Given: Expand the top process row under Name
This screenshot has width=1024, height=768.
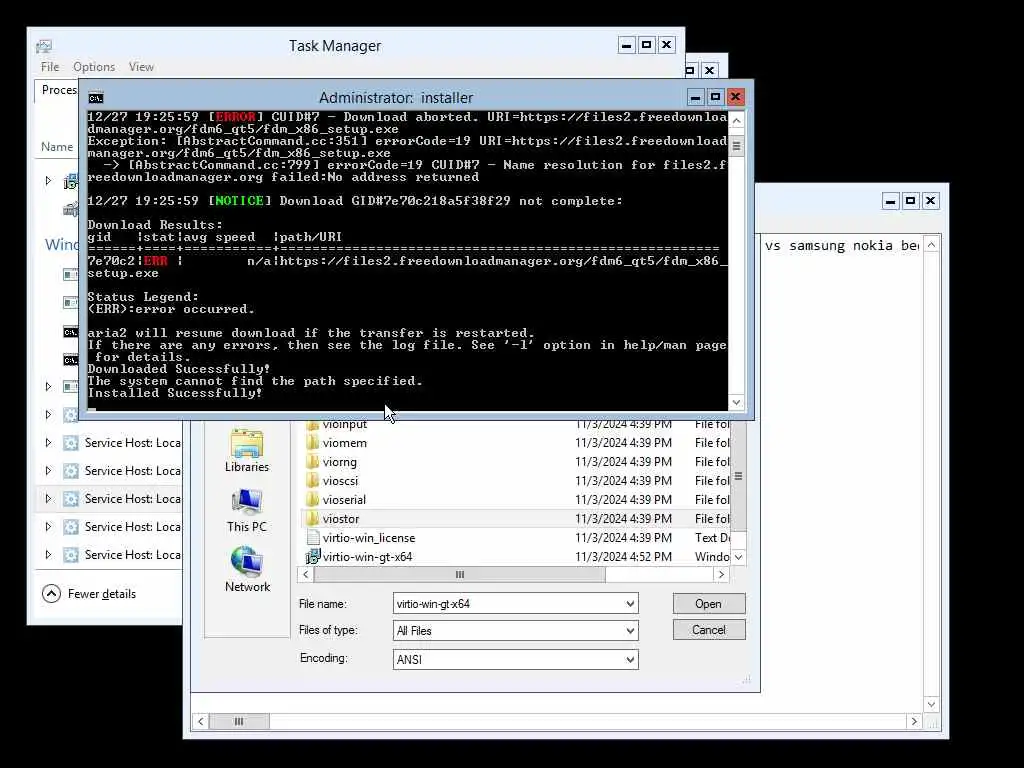Looking at the screenshot, I should click(x=48, y=180).
